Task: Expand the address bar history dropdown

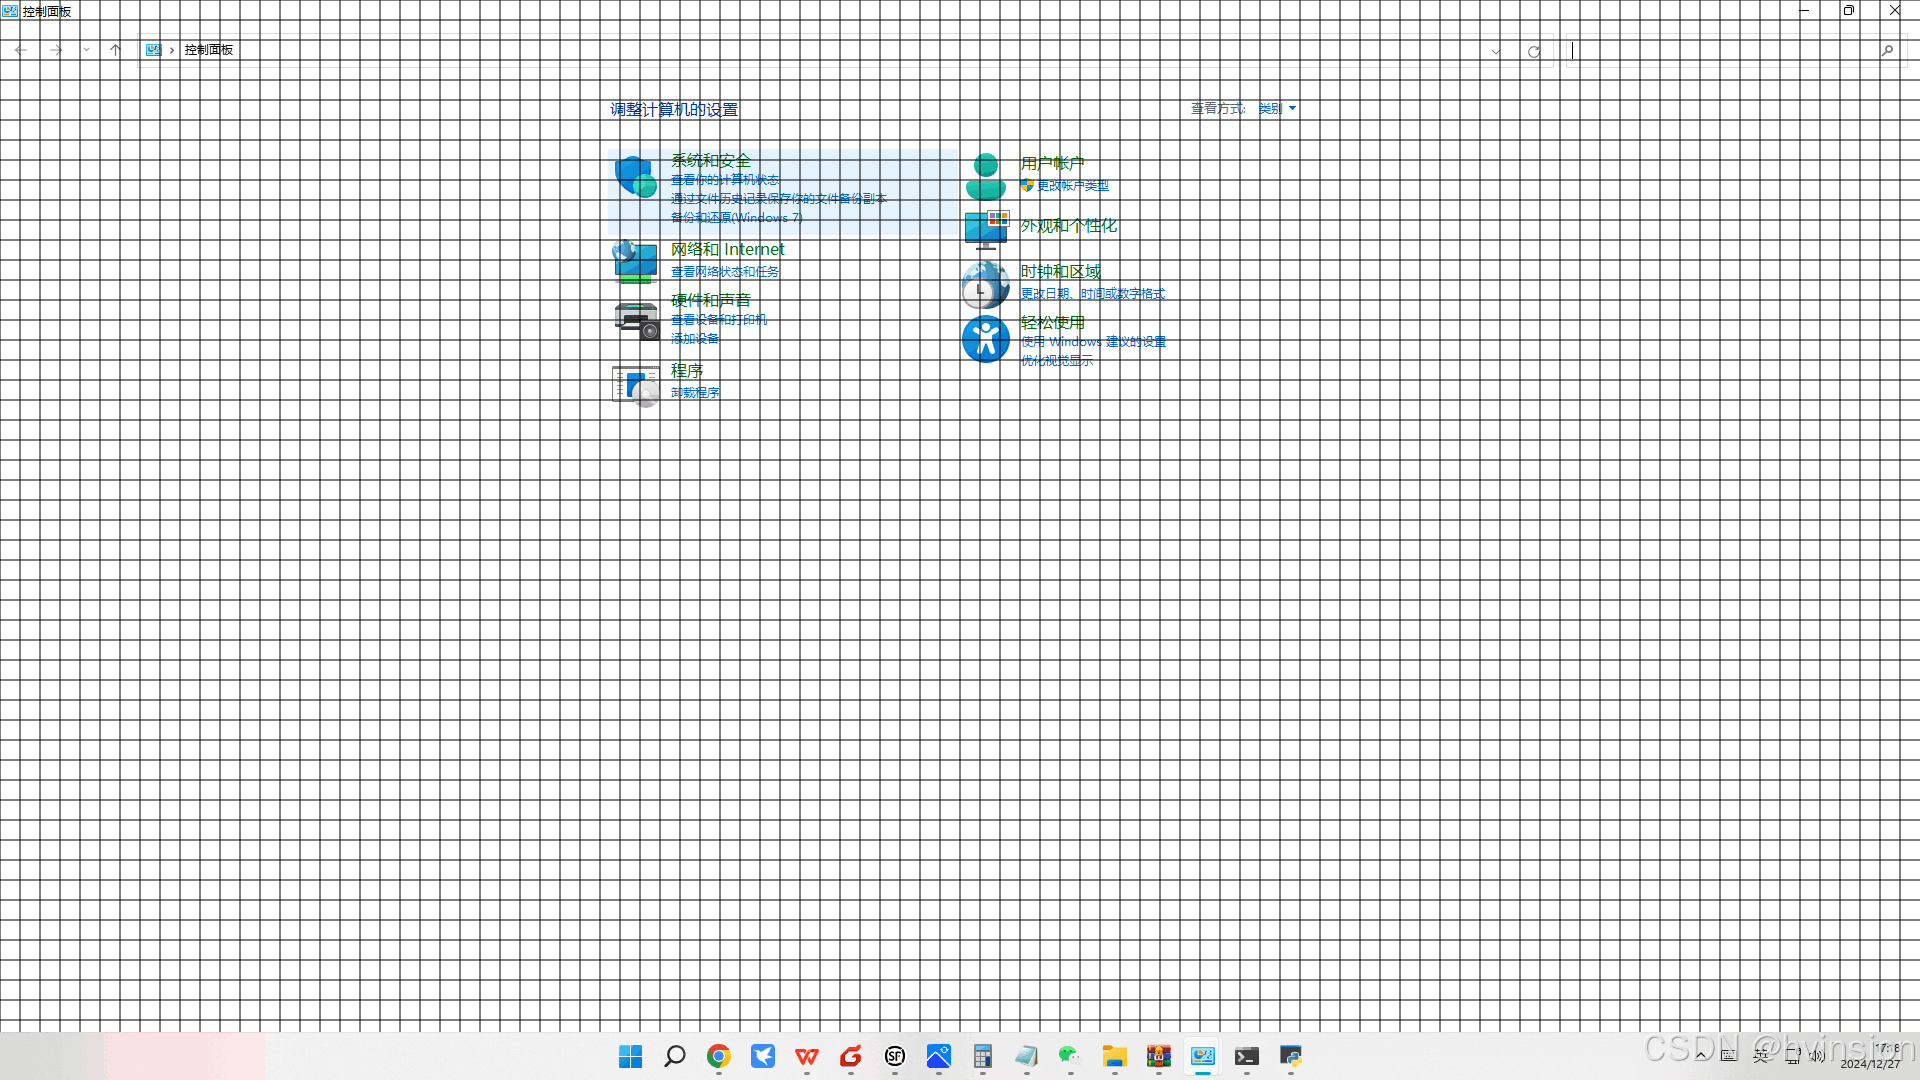Action: pos(1496,51)
